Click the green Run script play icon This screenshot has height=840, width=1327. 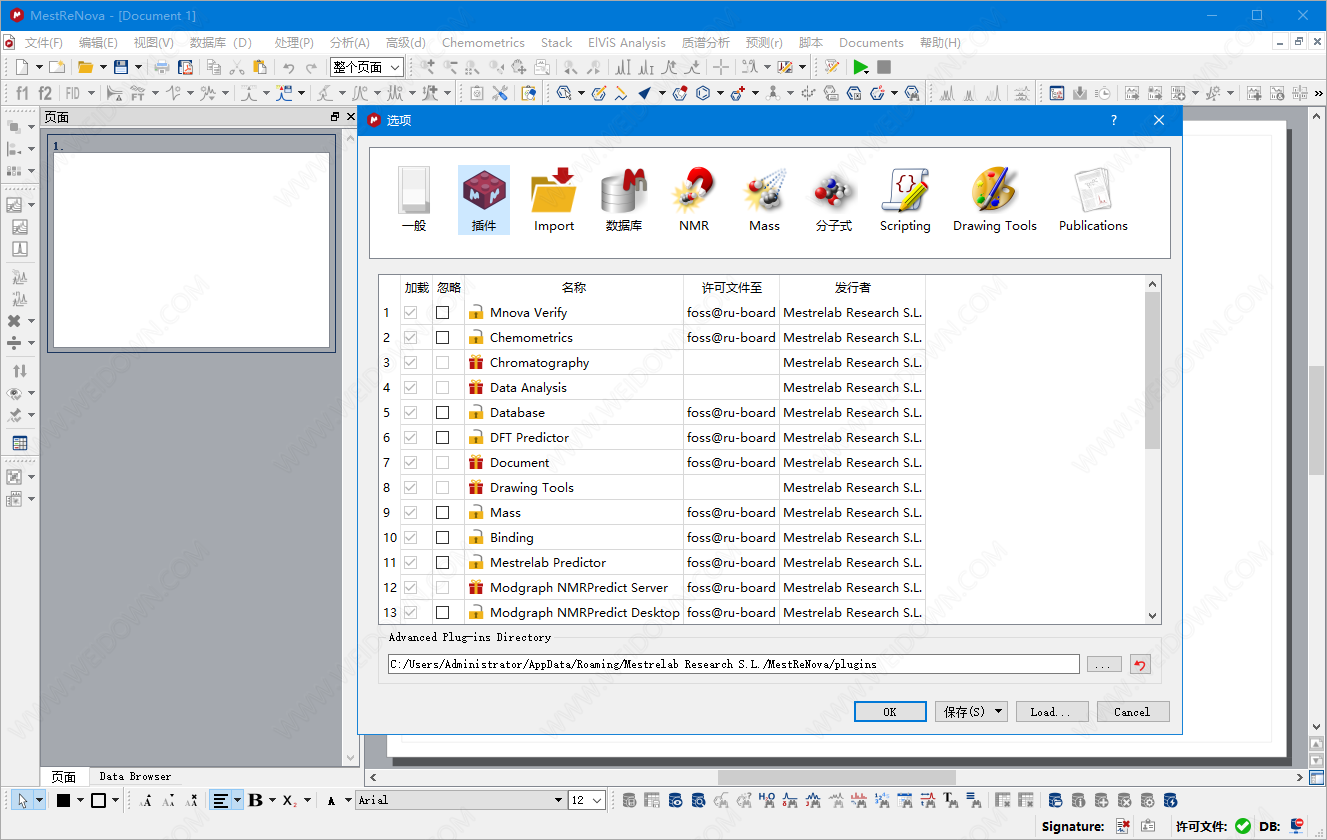click(x=861, y=67)
